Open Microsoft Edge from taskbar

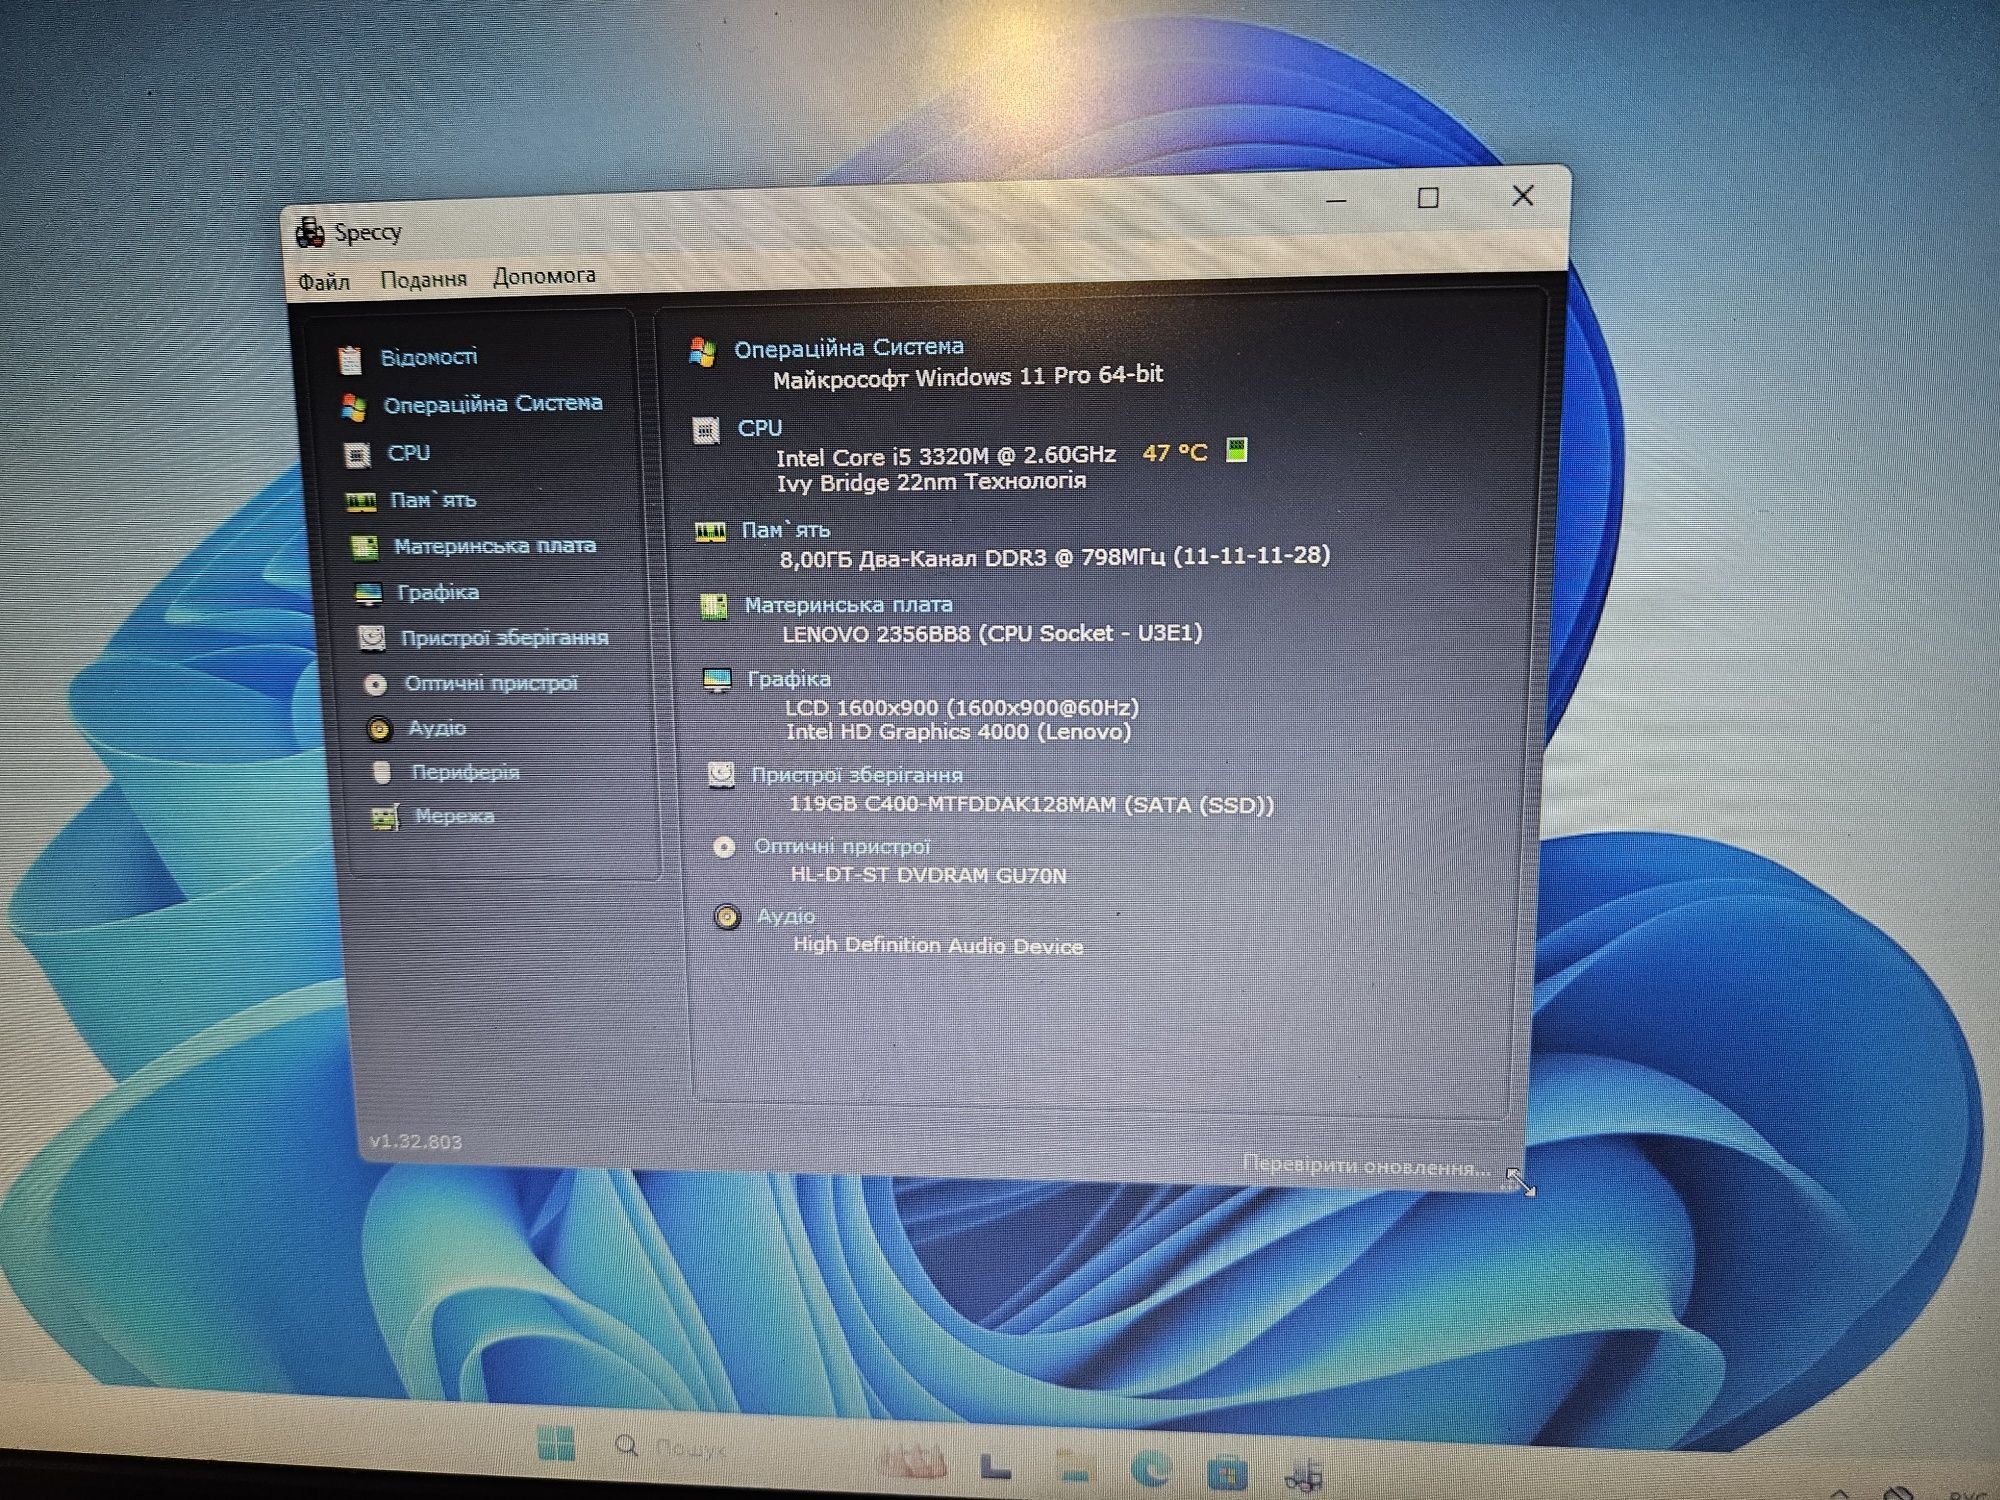(1151, 1469)
